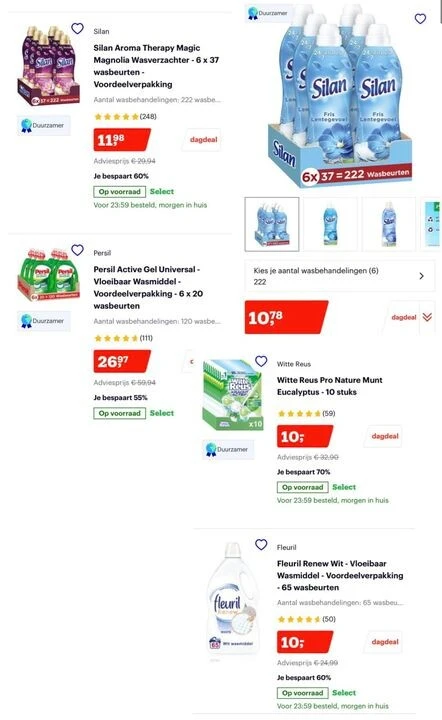Viewport: 442px width, 720px height.
Task: Open Silan Aroma Therapy Magic Magnolia title
Action: [156, 66]
